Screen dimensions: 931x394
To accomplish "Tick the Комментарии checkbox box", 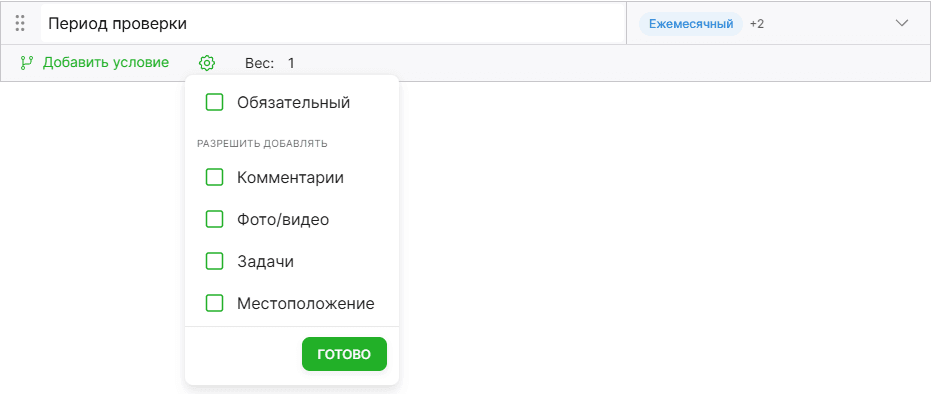I will pos(214,177).
